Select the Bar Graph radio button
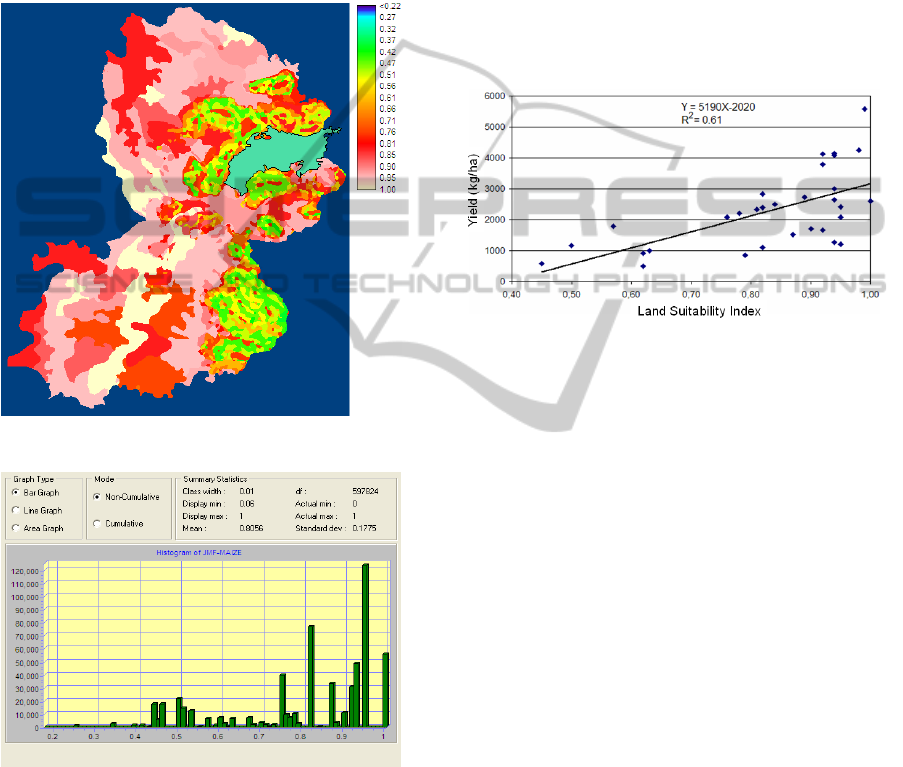The height and width of the screenshot is (767, 903). point(16,493)
